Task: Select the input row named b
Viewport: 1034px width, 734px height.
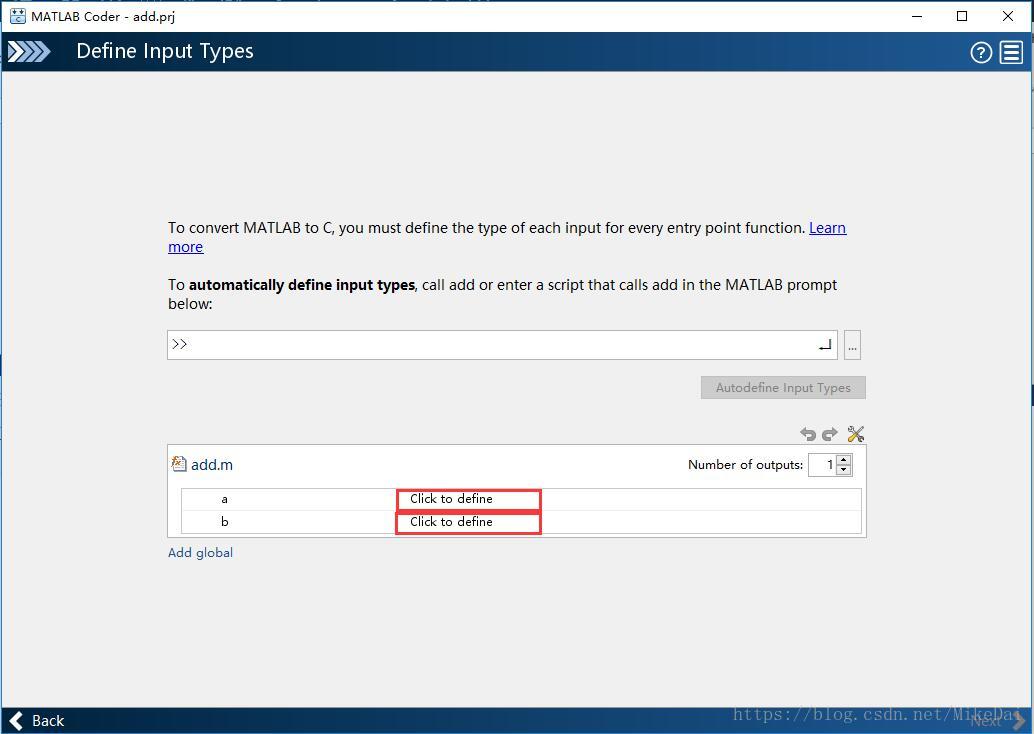Action: click(521, 522)
